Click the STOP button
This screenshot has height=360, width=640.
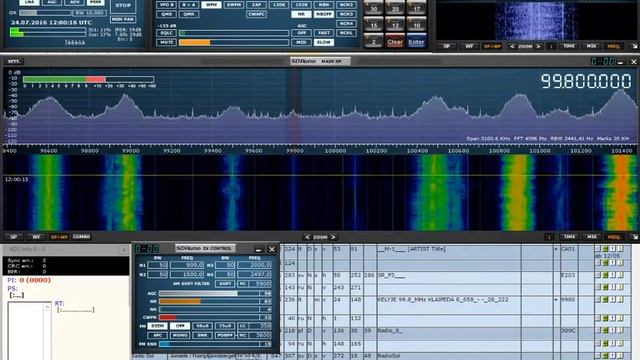[123, 6]
